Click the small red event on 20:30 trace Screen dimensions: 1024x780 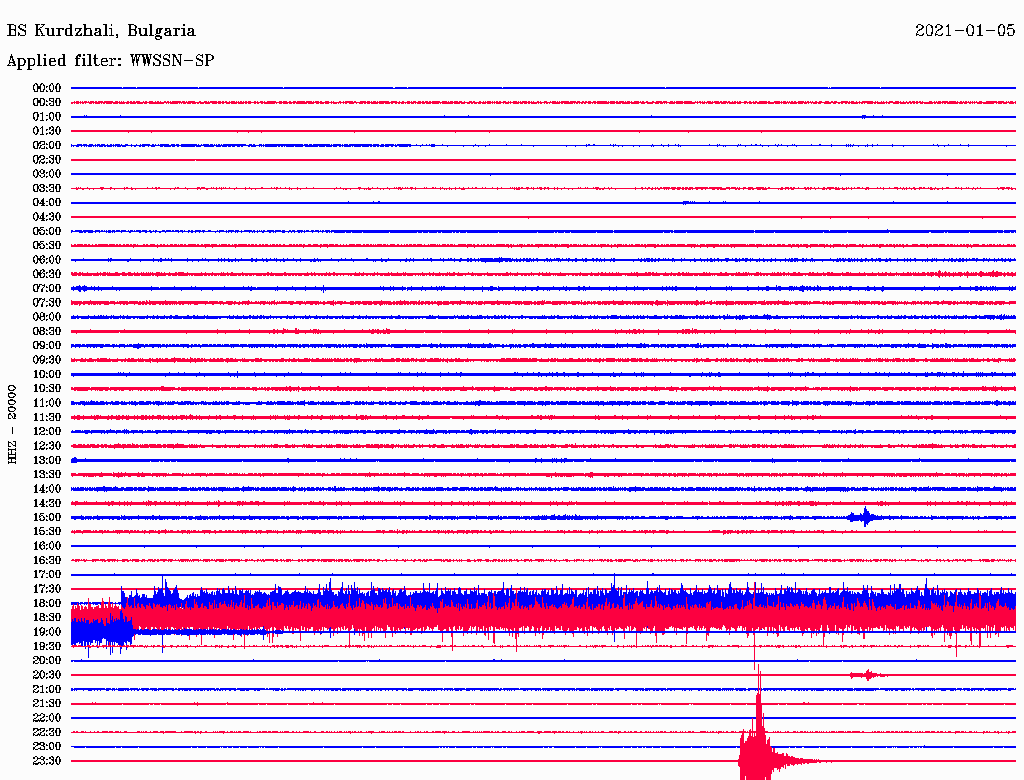[x=867, y=675]
